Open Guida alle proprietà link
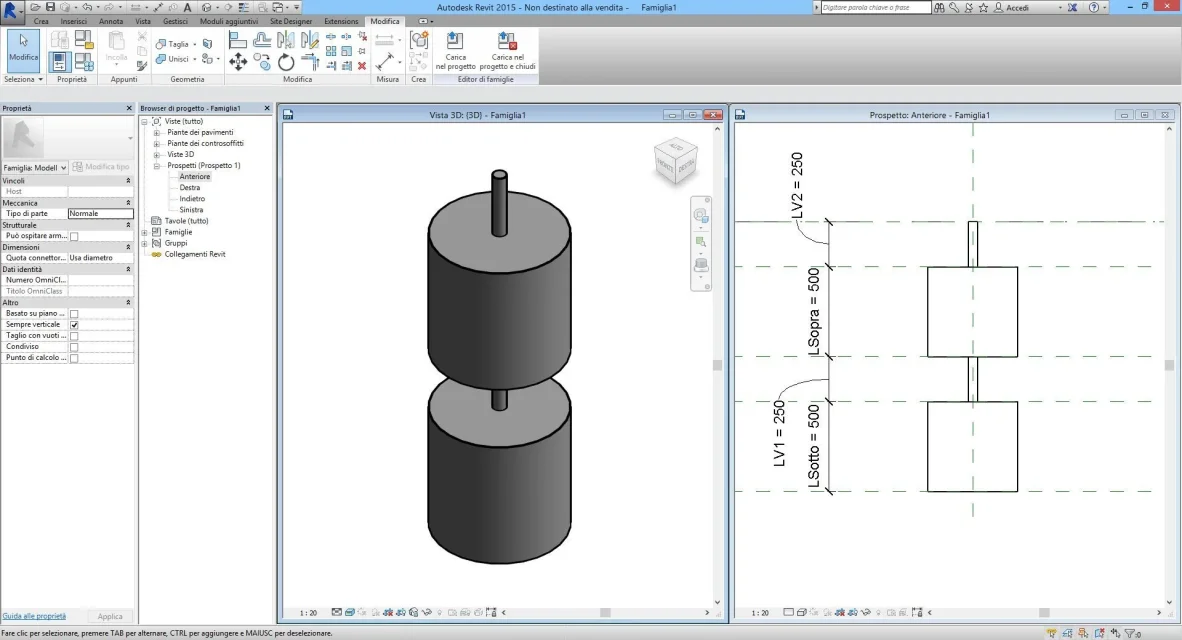 [x=34, y=616]
